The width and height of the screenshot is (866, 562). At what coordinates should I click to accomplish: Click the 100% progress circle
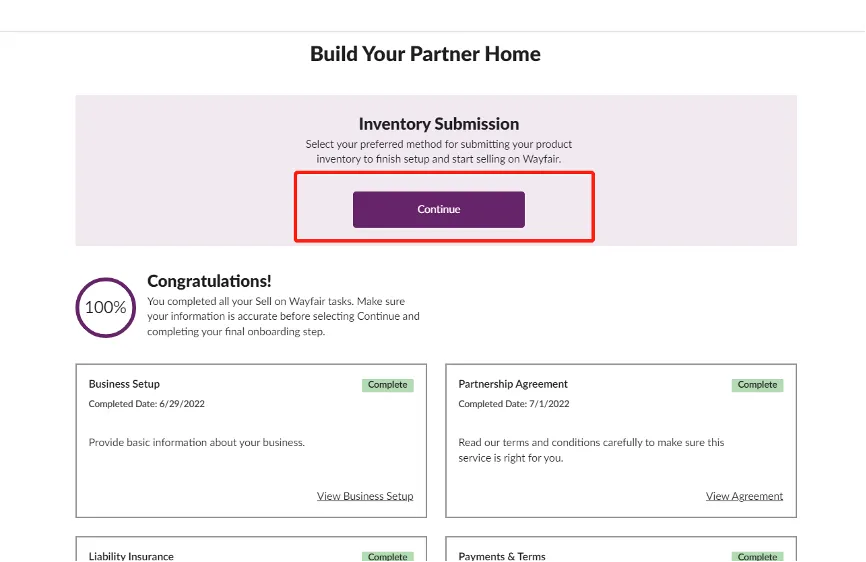click(x=105, y=307)
